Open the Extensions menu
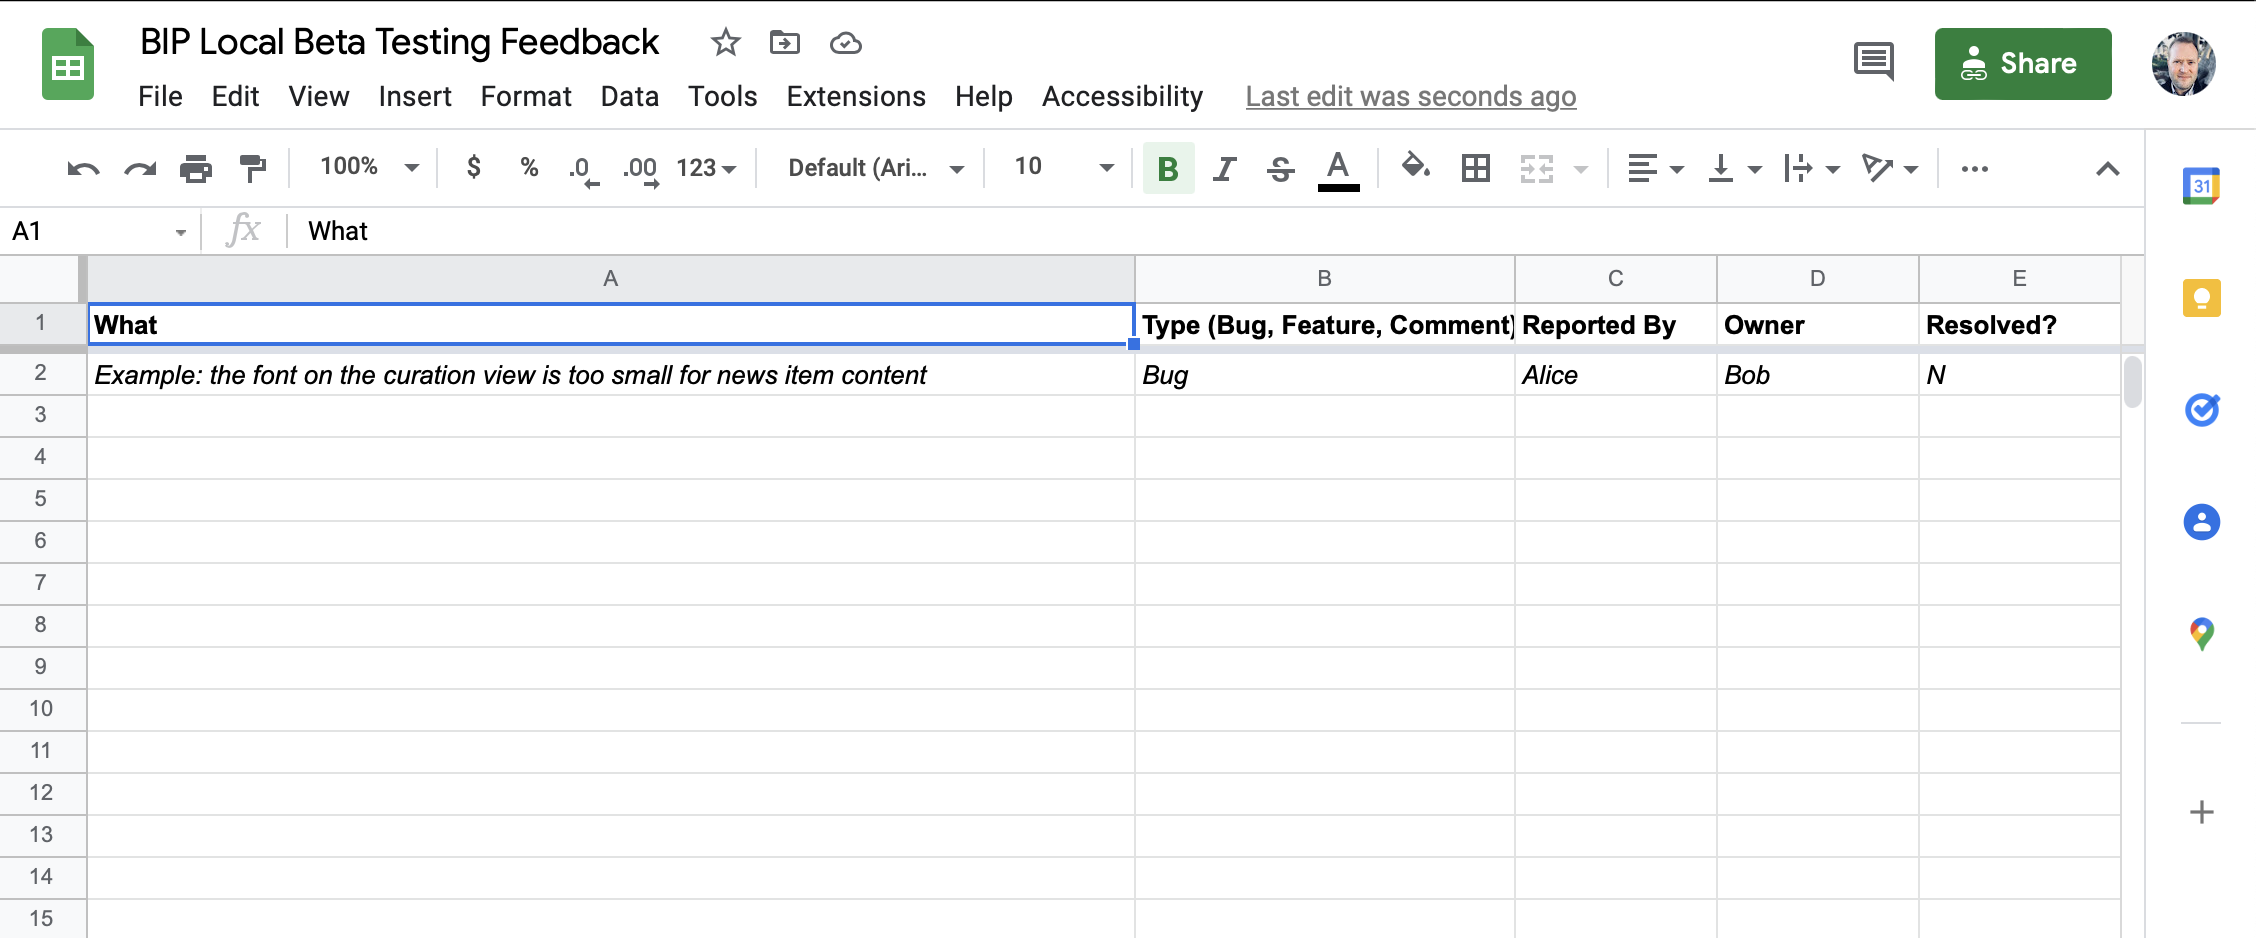The width and height of the screenshot is (2256, 938). point(855,97)
